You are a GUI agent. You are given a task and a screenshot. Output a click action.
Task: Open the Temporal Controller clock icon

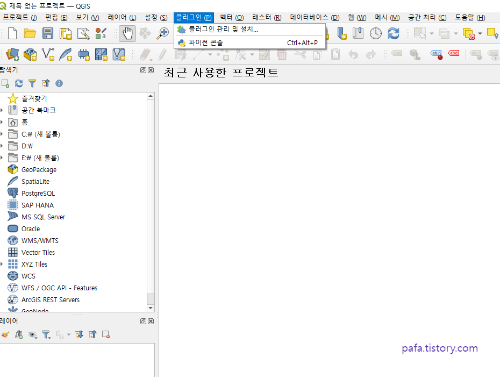(x=376, y=33)
